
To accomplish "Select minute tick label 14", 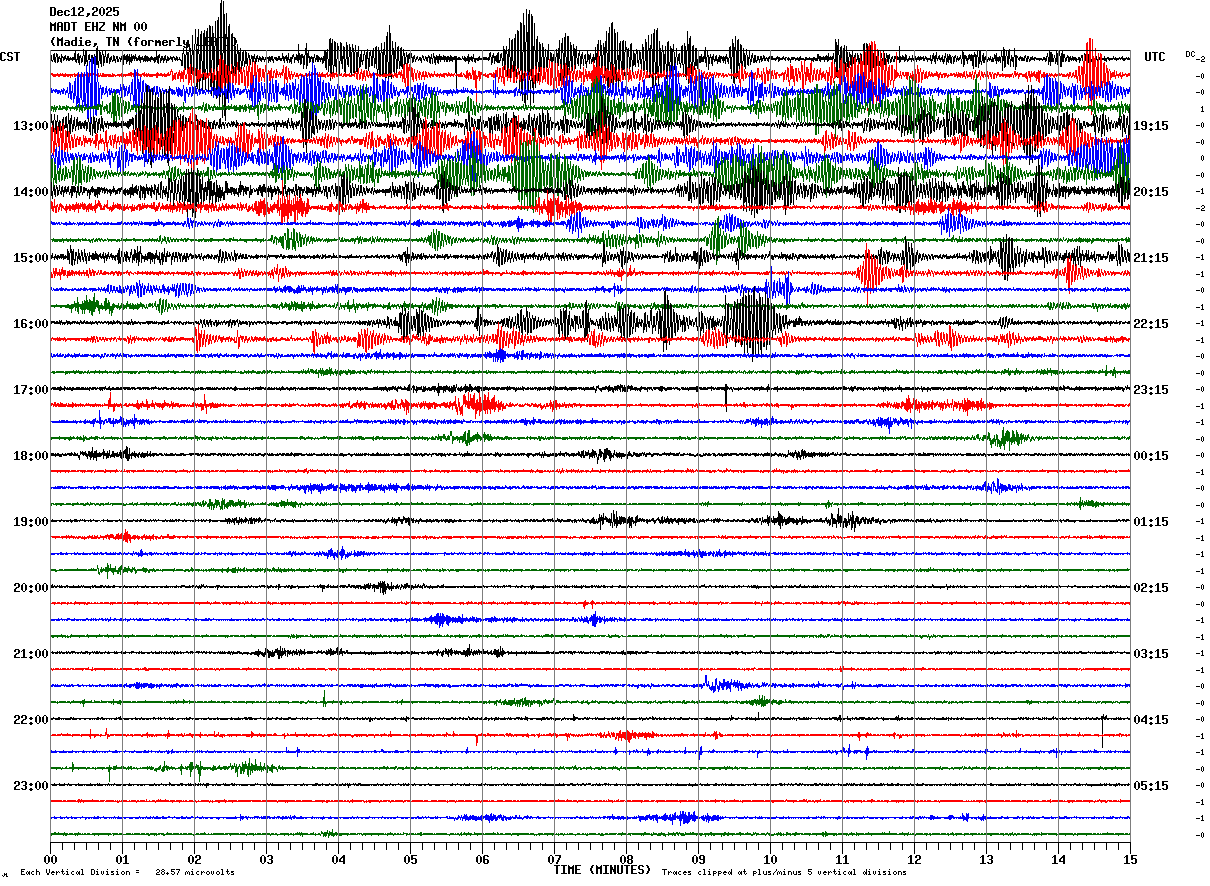I will pyautogui.click(x=1058, y=859).
